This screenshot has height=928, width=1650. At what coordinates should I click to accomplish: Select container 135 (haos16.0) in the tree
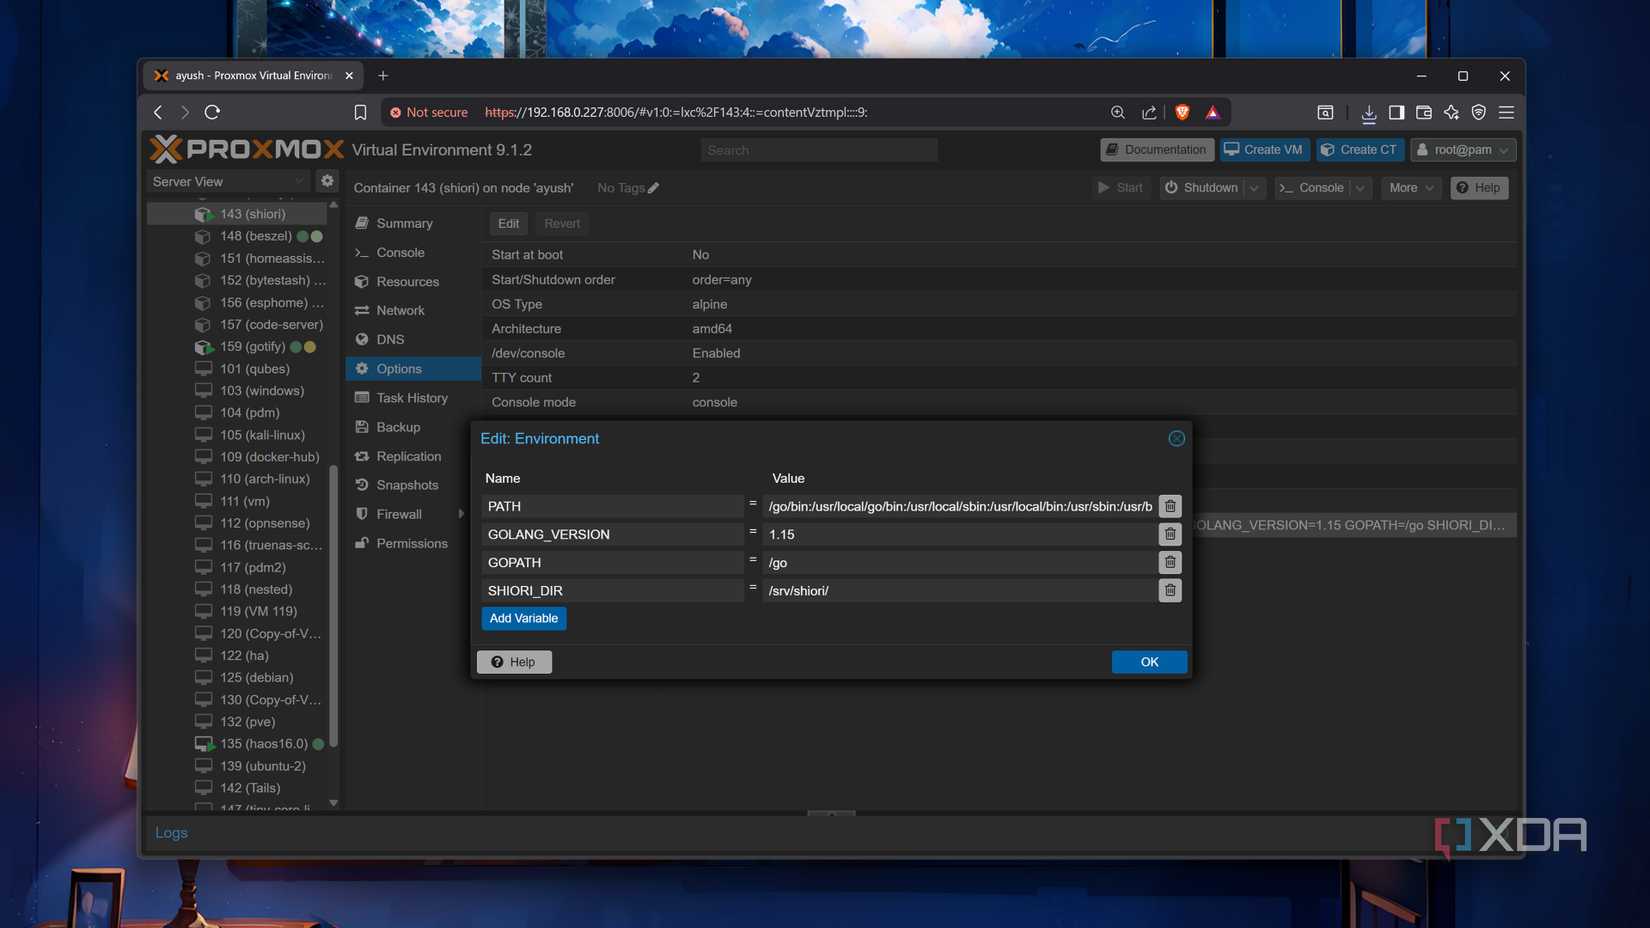click(x=265, y=743)
